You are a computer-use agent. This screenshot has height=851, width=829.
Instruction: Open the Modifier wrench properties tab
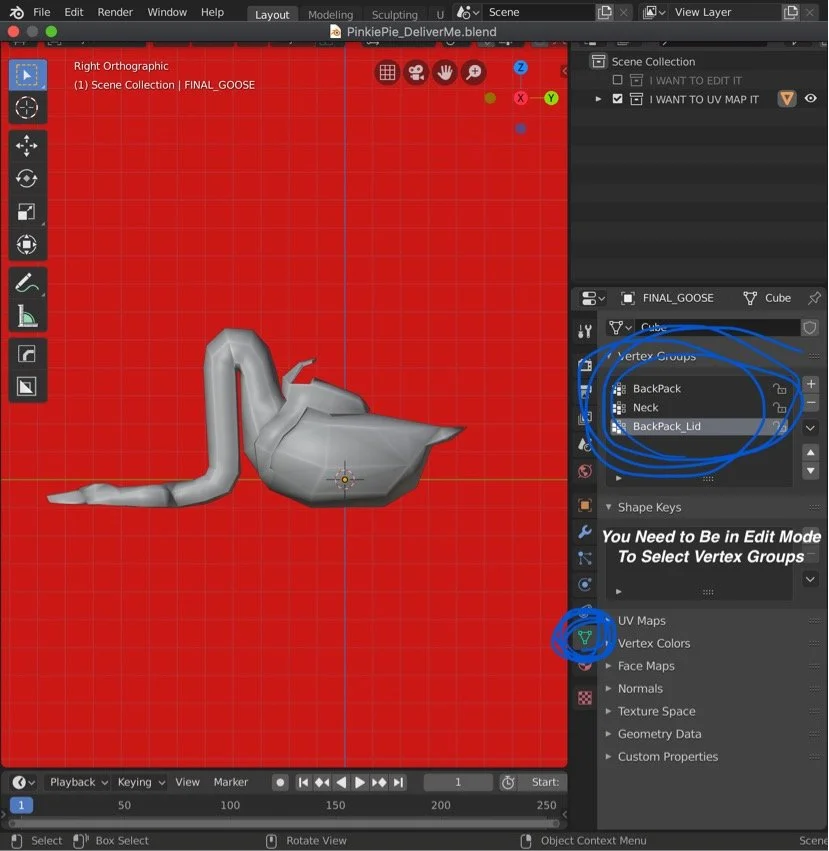tap(585, 531)
